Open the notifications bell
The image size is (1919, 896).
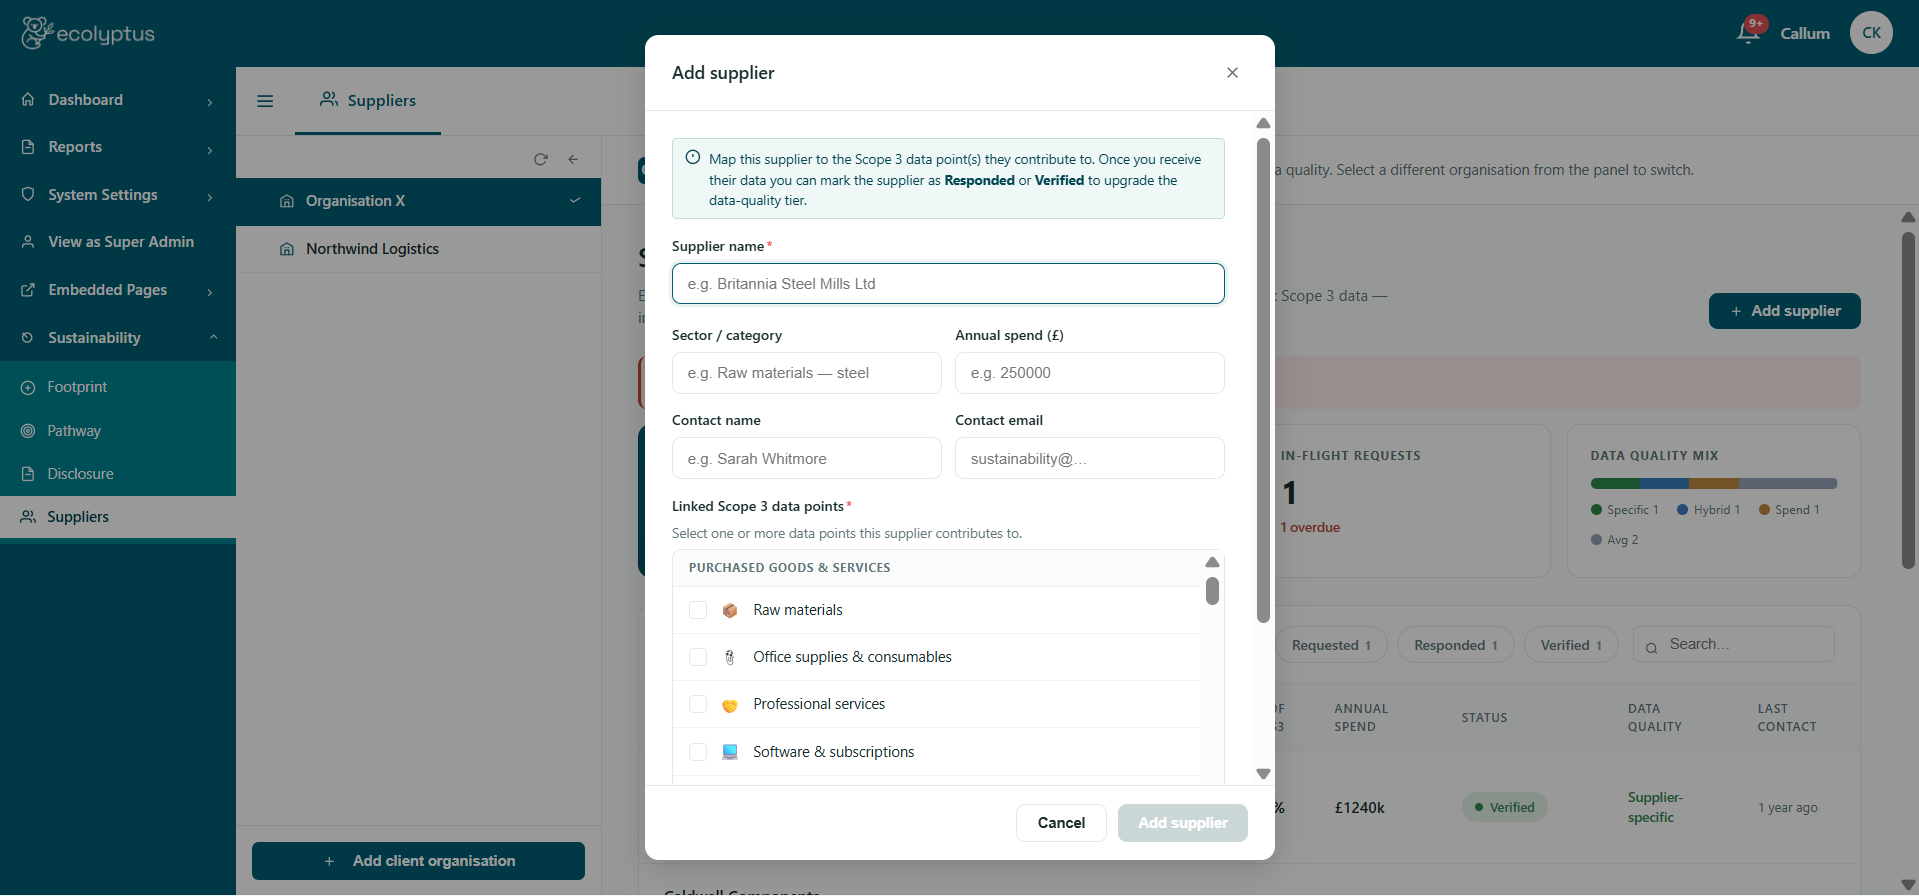pyautogui.click(x=1748, y=33)
